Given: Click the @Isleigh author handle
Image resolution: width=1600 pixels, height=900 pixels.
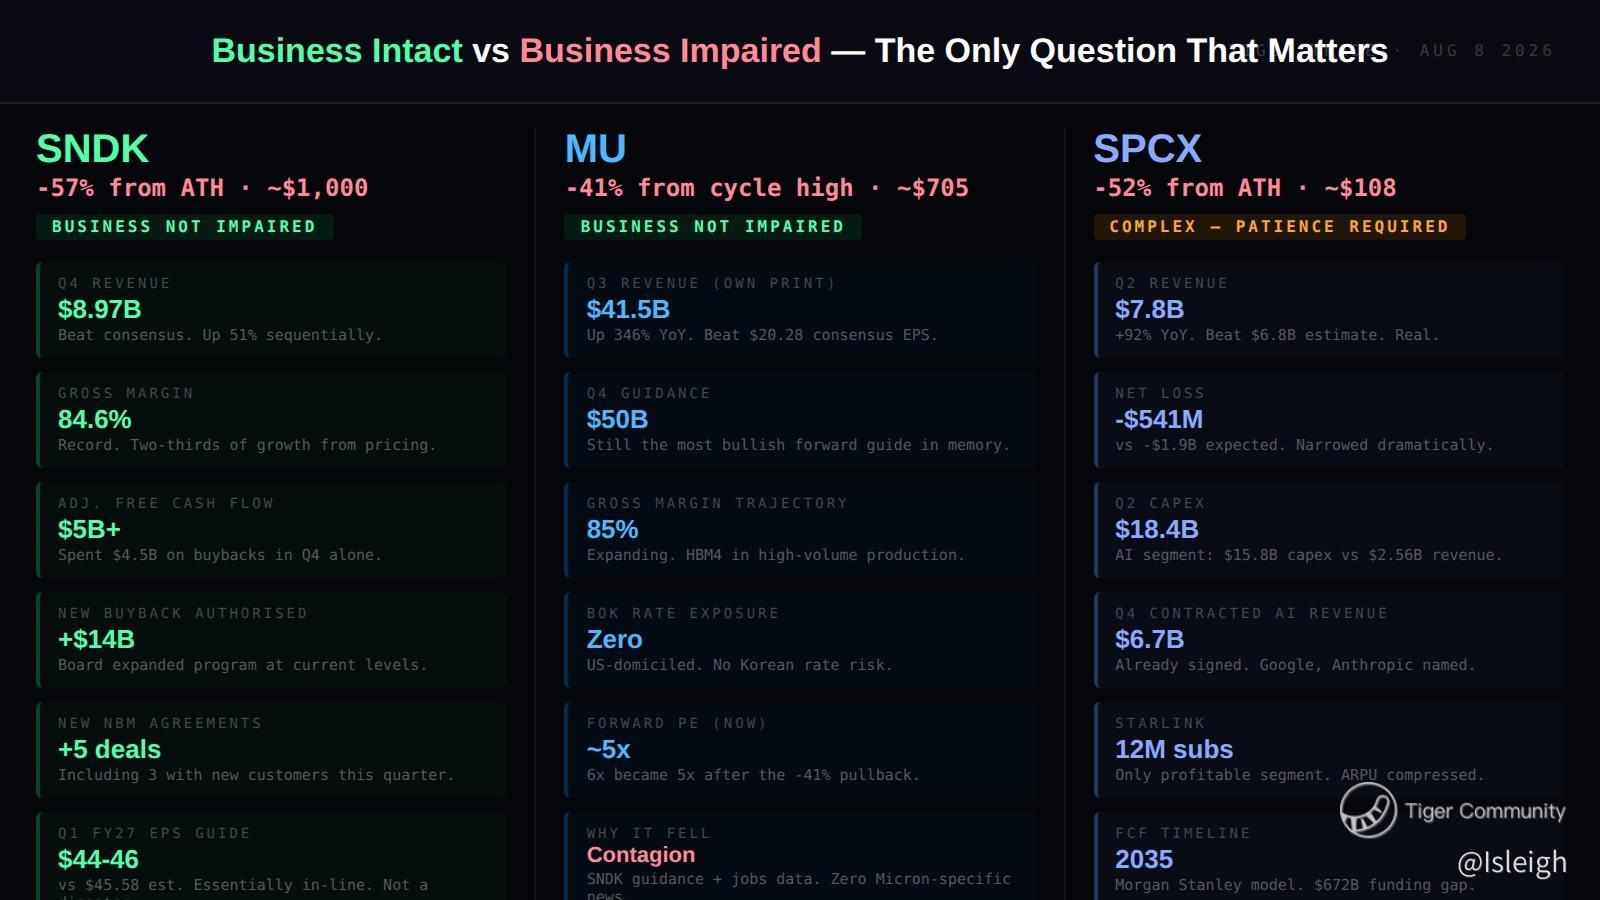Looking at the screenshot, I should coord(1512,863).
